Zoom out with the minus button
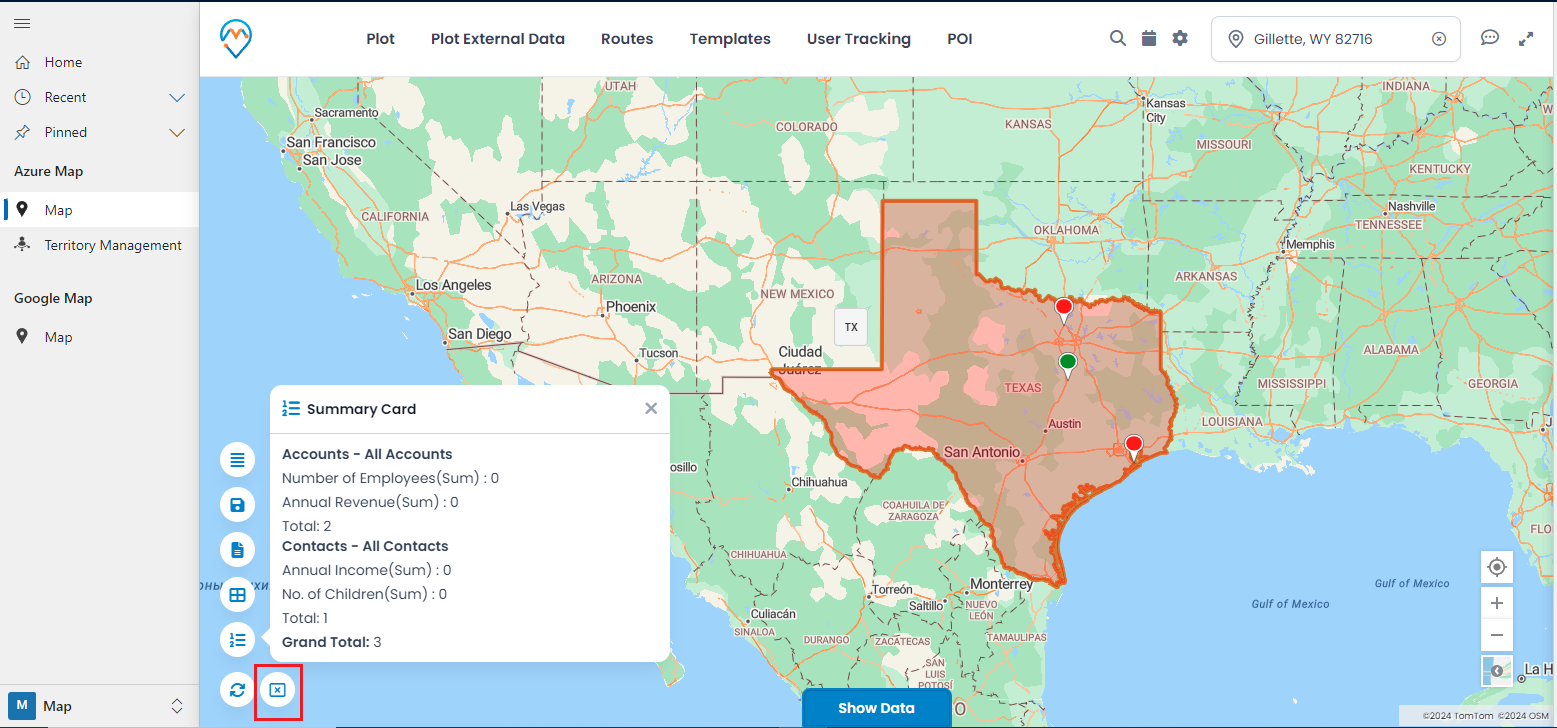Screen dimensions: 1557x728 tap(1497, 635)
